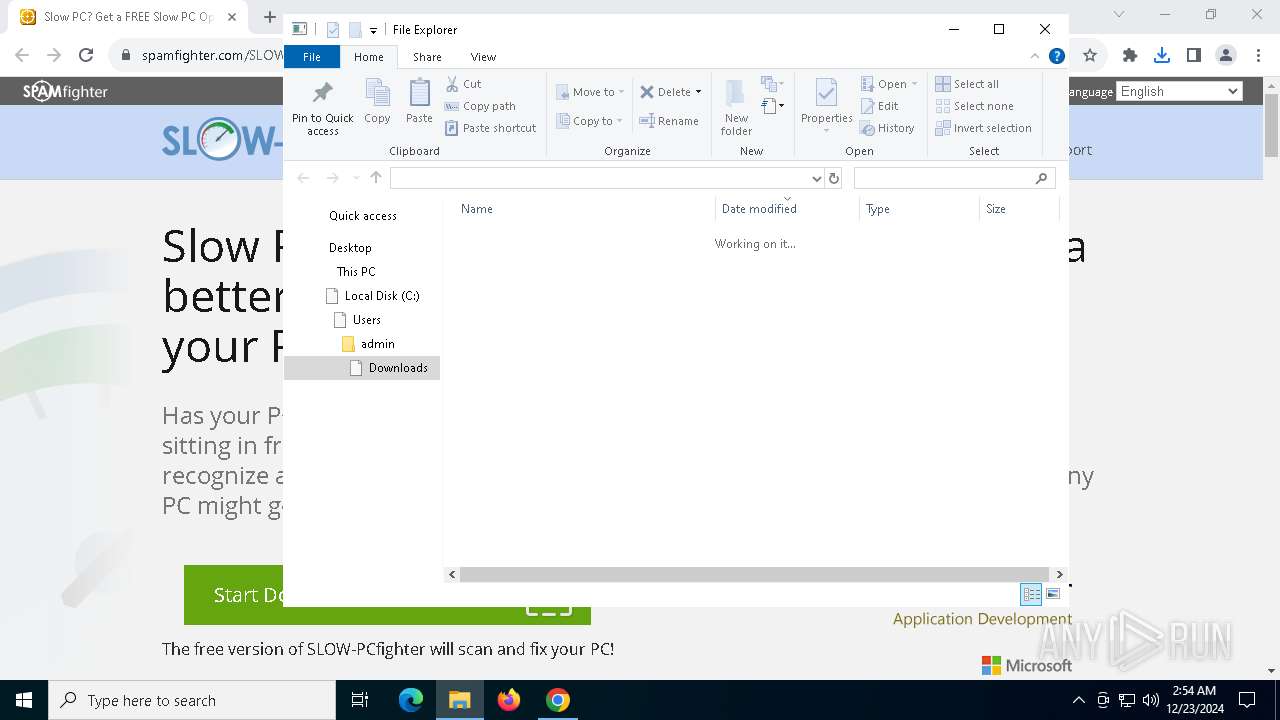Switch to the Home ribbon tab
This screenshot has height=720, width=1280.
368,57
